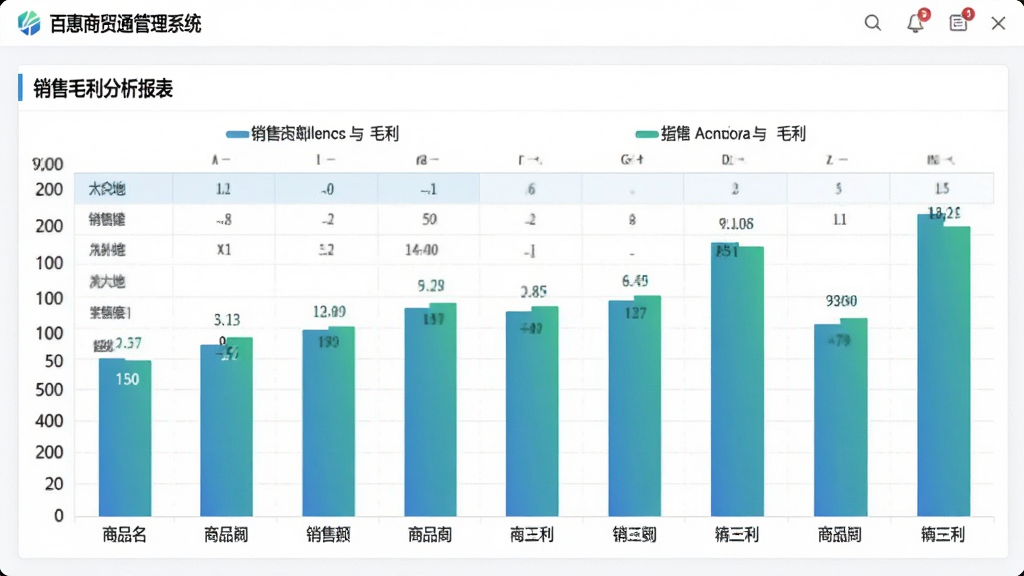This screenshot has width=1024, height=576.
Task: Click the bar labeled 3.13
Action: pos(227,427)
